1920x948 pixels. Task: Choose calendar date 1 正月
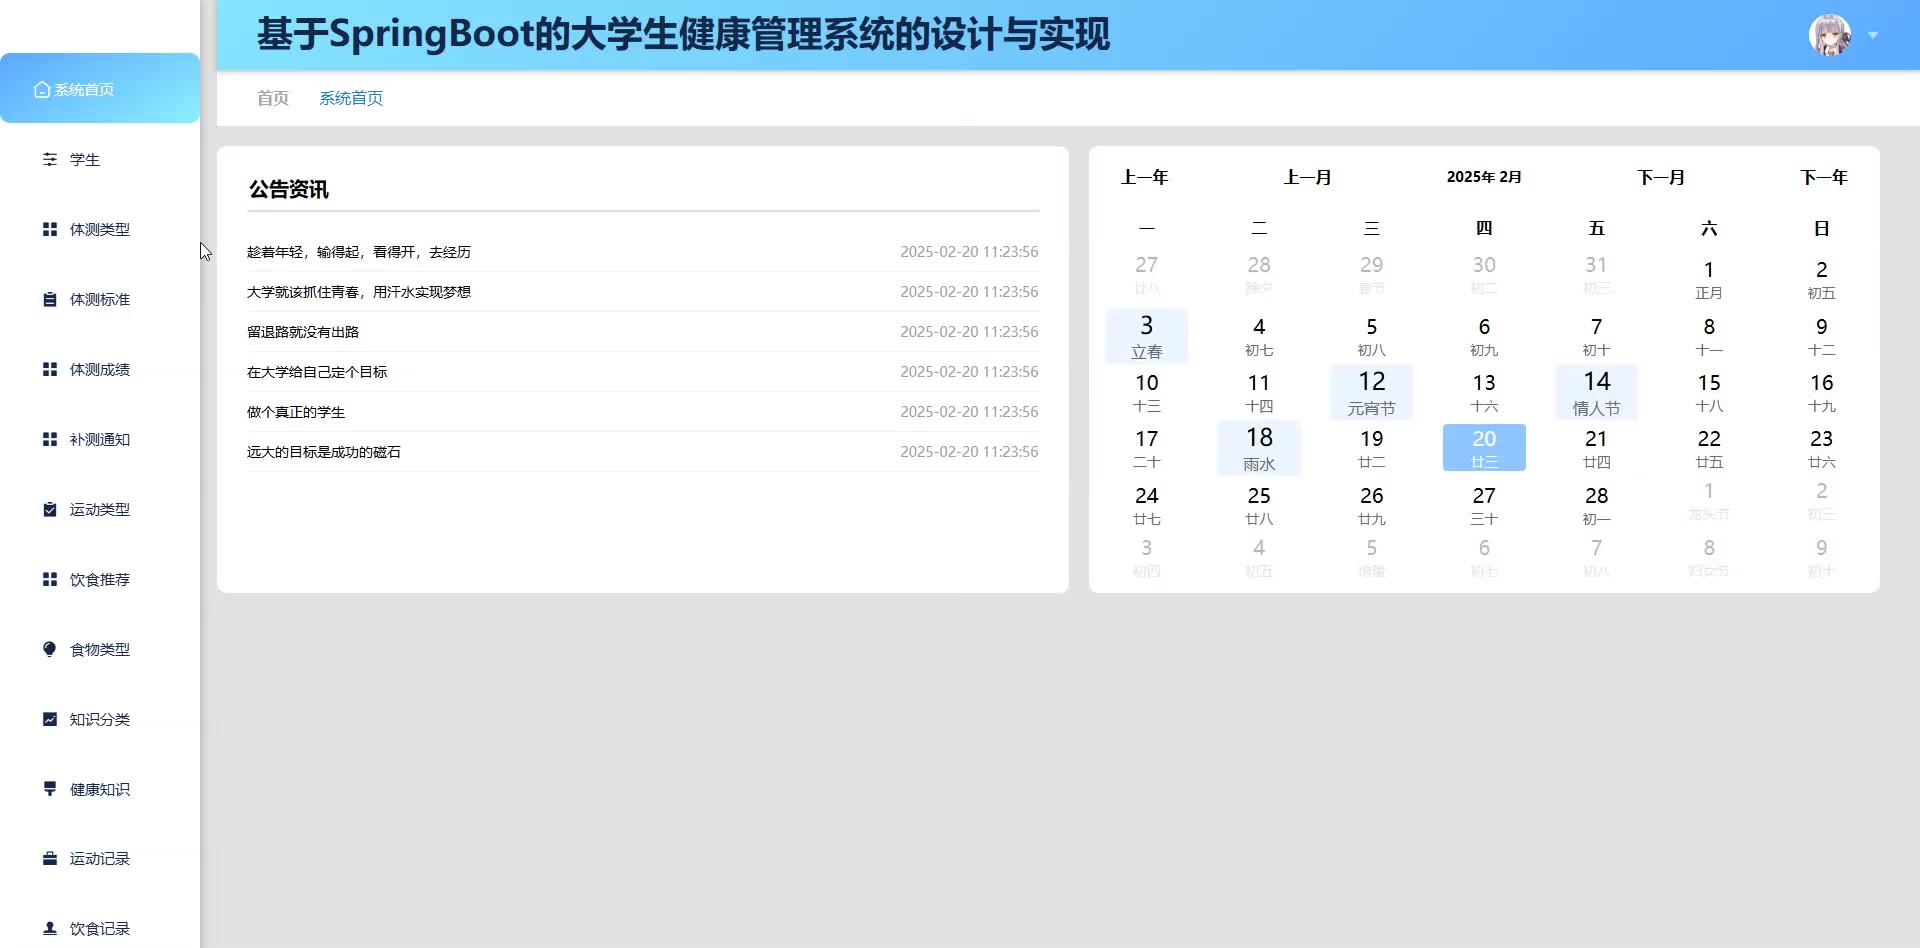click(x=1709, y=279)
